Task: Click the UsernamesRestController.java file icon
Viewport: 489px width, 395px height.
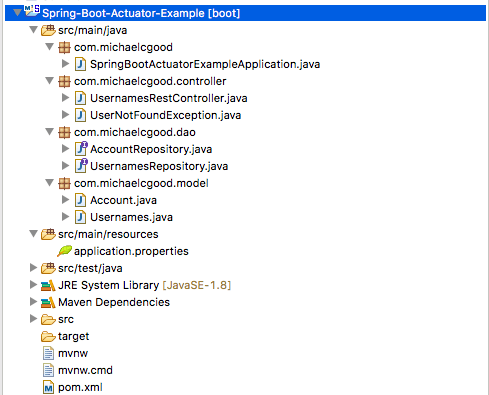Action: [x=80, y=98]
